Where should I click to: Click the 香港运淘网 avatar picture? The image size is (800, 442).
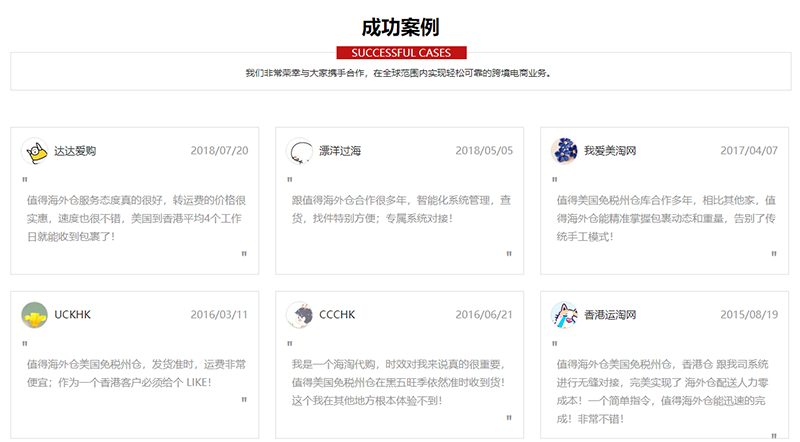(x=565, y=315)
